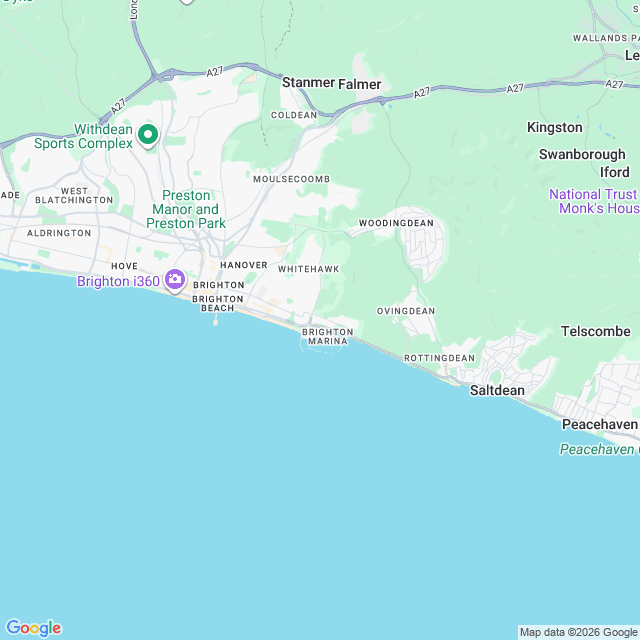The width and height of the screenshot is (640, 640).
Task: Click the Preston Manor and Preston Park label
Action: pyautogui.click(x=186, y=209)
